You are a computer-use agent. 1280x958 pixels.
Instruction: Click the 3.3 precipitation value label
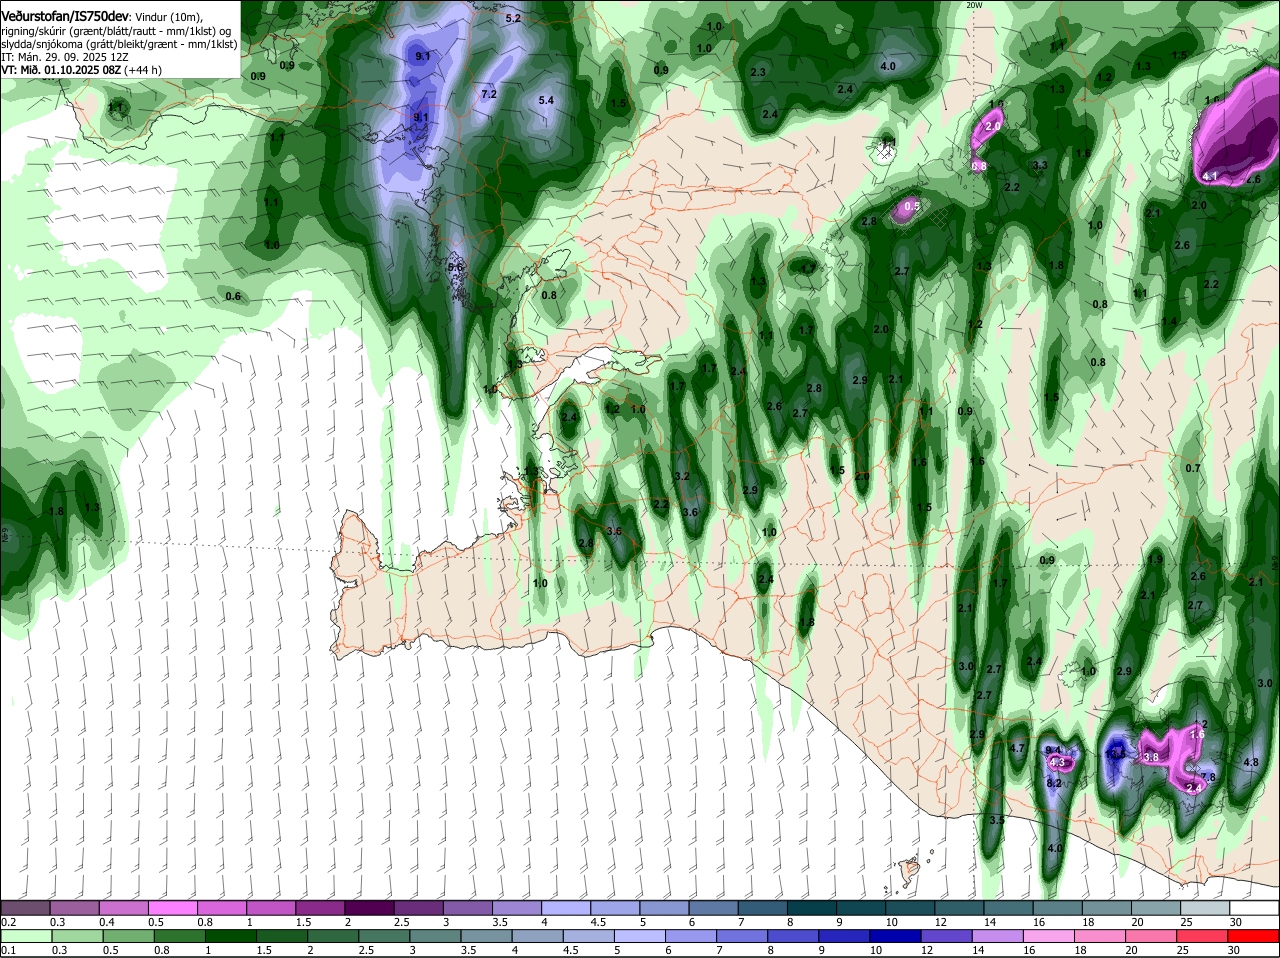(x=1040, y=165)
